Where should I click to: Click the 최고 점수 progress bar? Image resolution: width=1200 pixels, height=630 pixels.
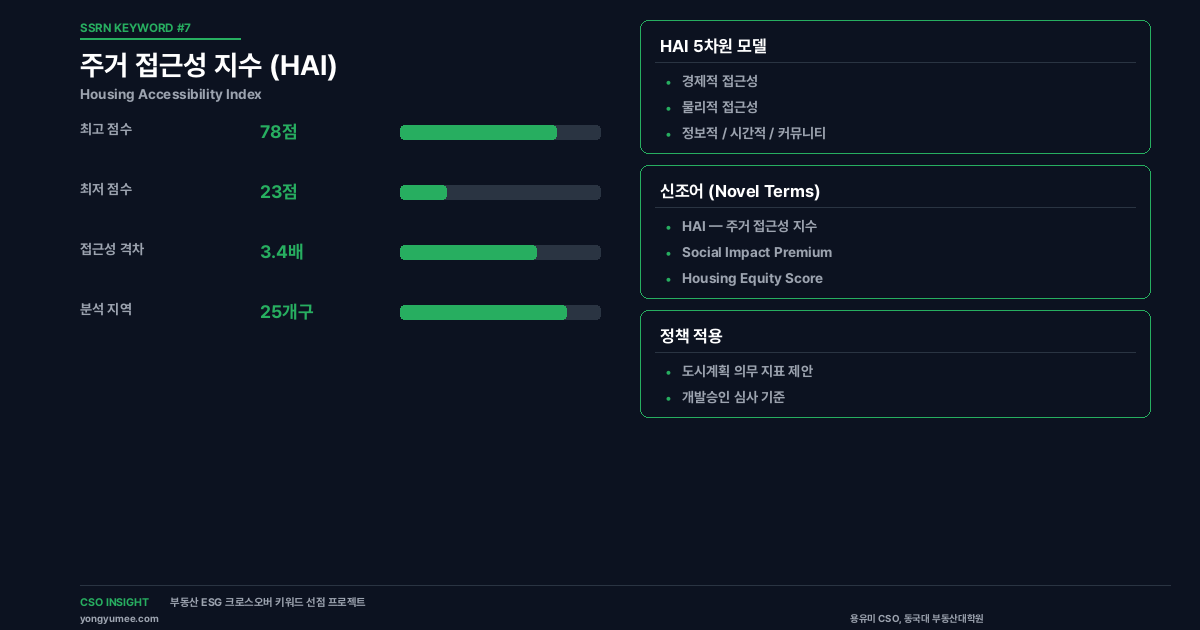[500, 132]
